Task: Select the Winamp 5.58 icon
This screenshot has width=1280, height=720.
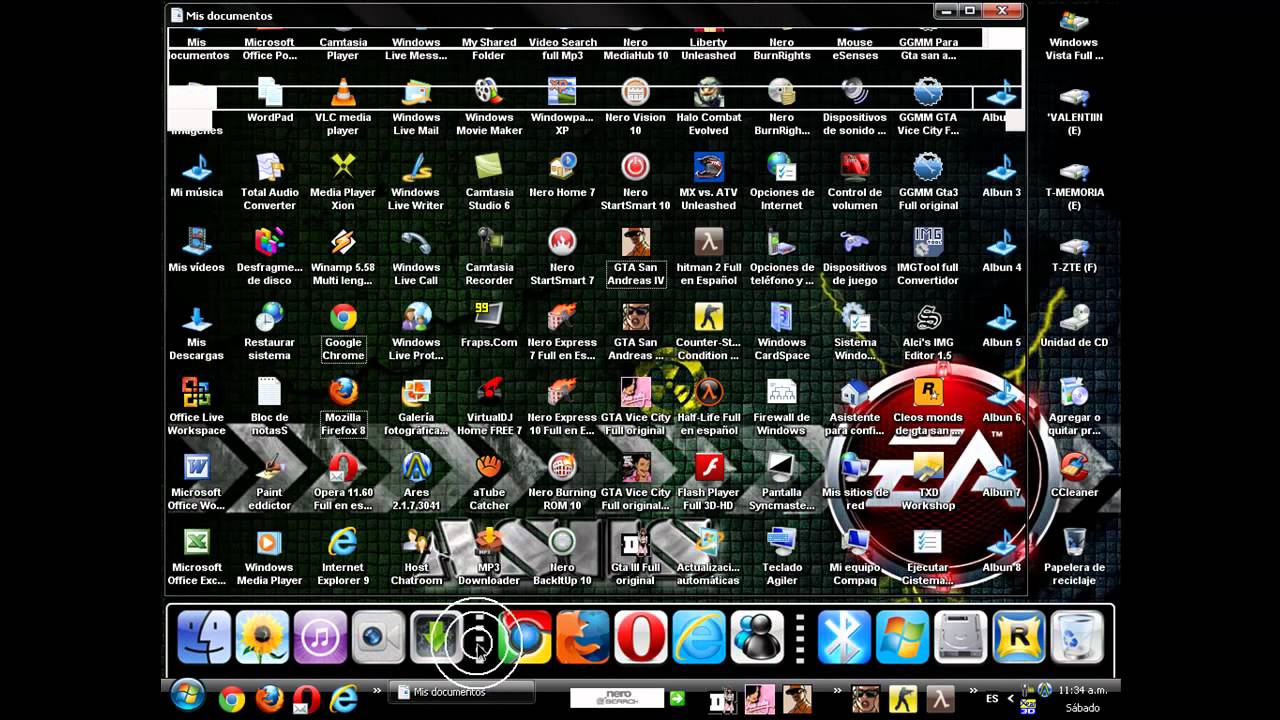Action: tap(343, 258)
